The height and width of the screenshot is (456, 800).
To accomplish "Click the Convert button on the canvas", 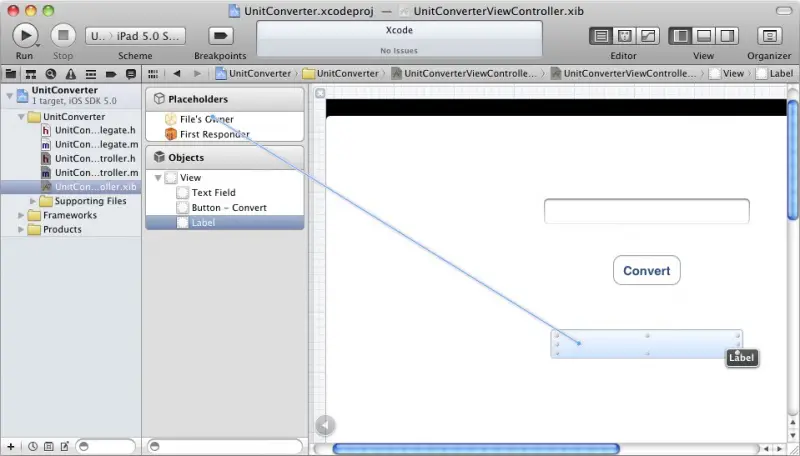I will (x=646, y=270).
